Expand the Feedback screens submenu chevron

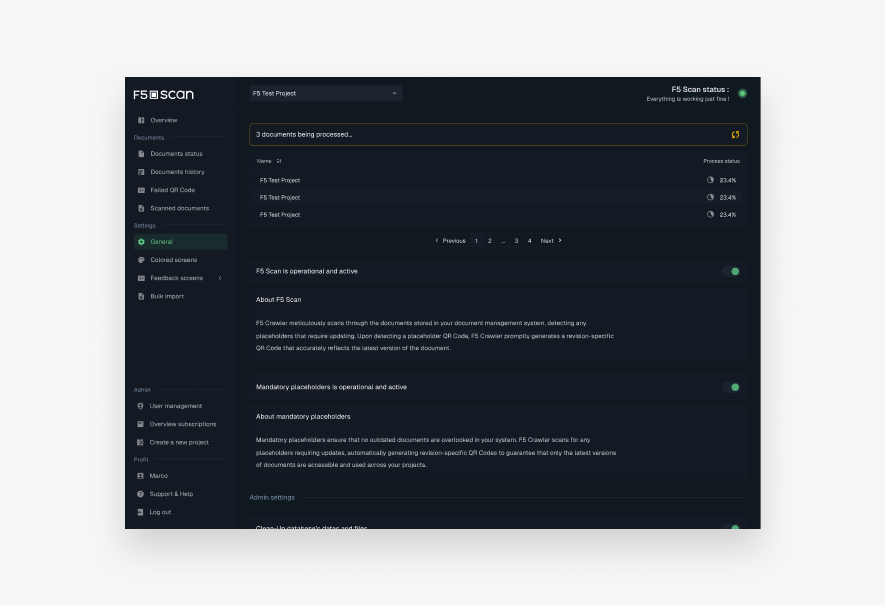pos(220,278)
